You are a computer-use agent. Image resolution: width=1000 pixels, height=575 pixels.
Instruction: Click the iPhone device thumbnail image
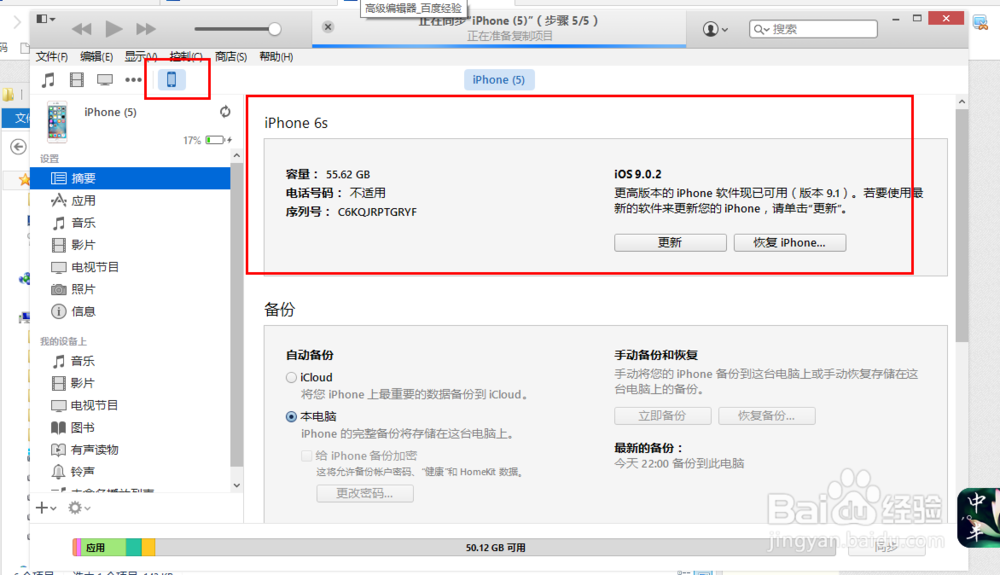click(x=57, y=122)
